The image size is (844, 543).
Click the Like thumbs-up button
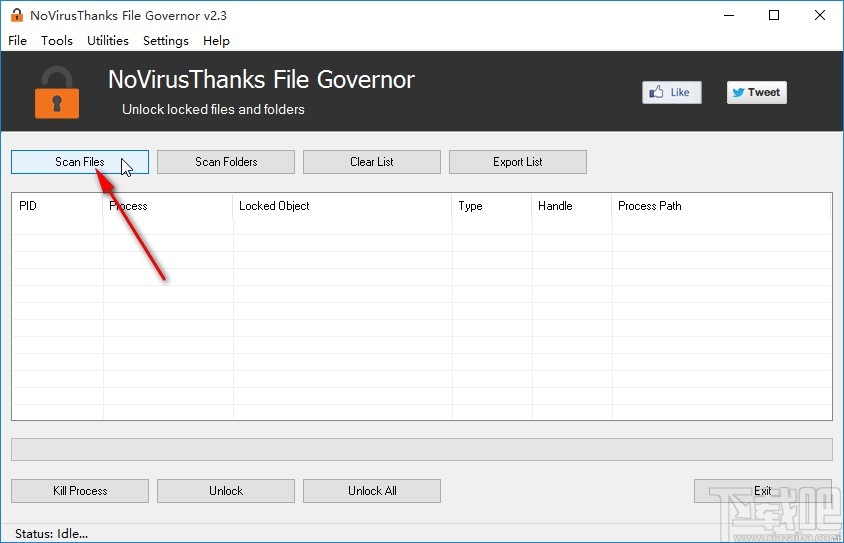click(672, 93)
